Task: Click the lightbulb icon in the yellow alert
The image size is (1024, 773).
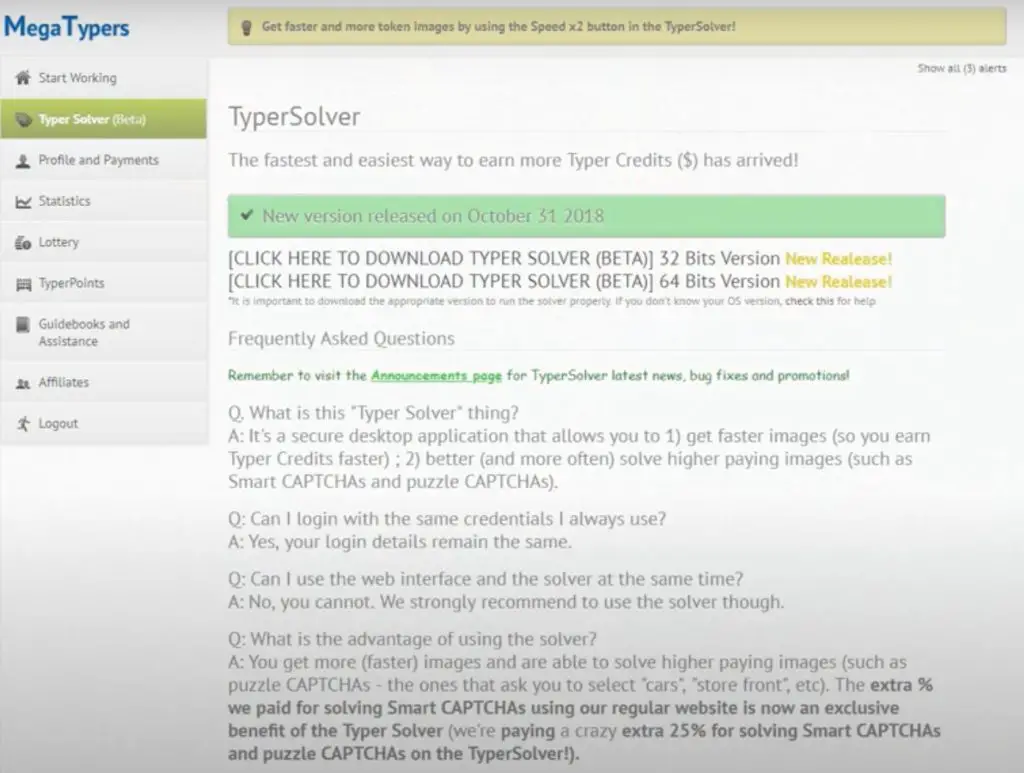Action: pos(246,27)
